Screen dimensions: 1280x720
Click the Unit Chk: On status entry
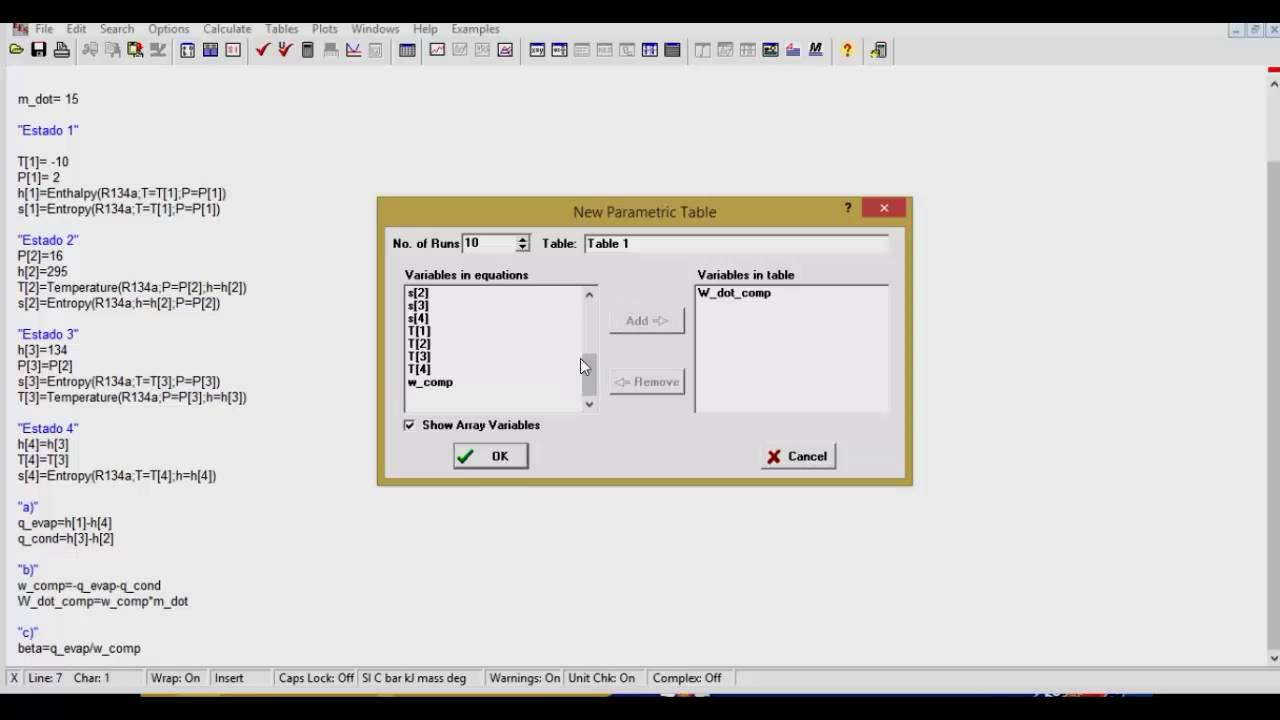pos(602,678)
